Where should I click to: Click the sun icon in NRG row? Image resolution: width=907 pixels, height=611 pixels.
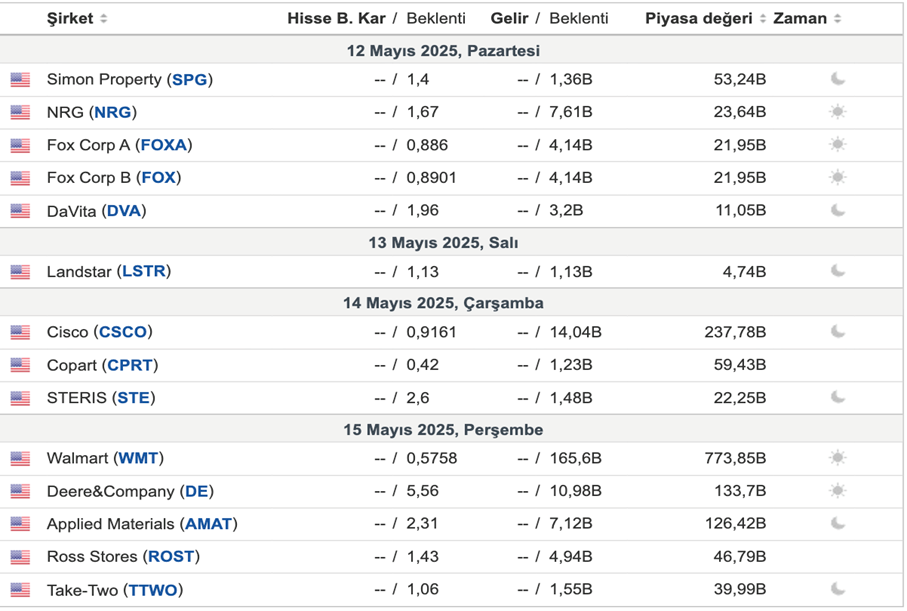838,112
